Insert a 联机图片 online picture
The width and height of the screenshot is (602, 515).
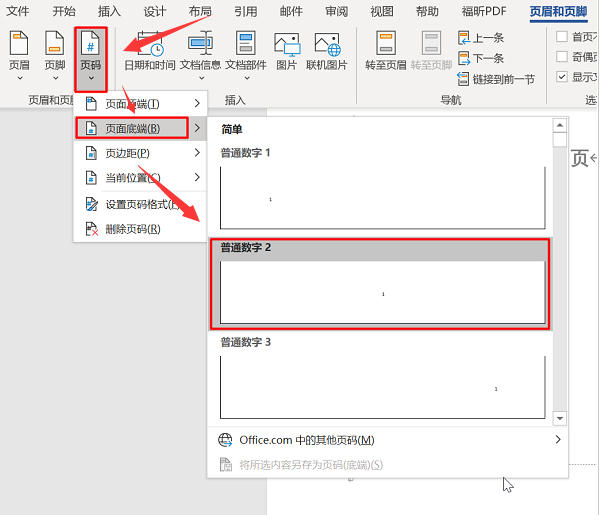[x=327, y=51]
